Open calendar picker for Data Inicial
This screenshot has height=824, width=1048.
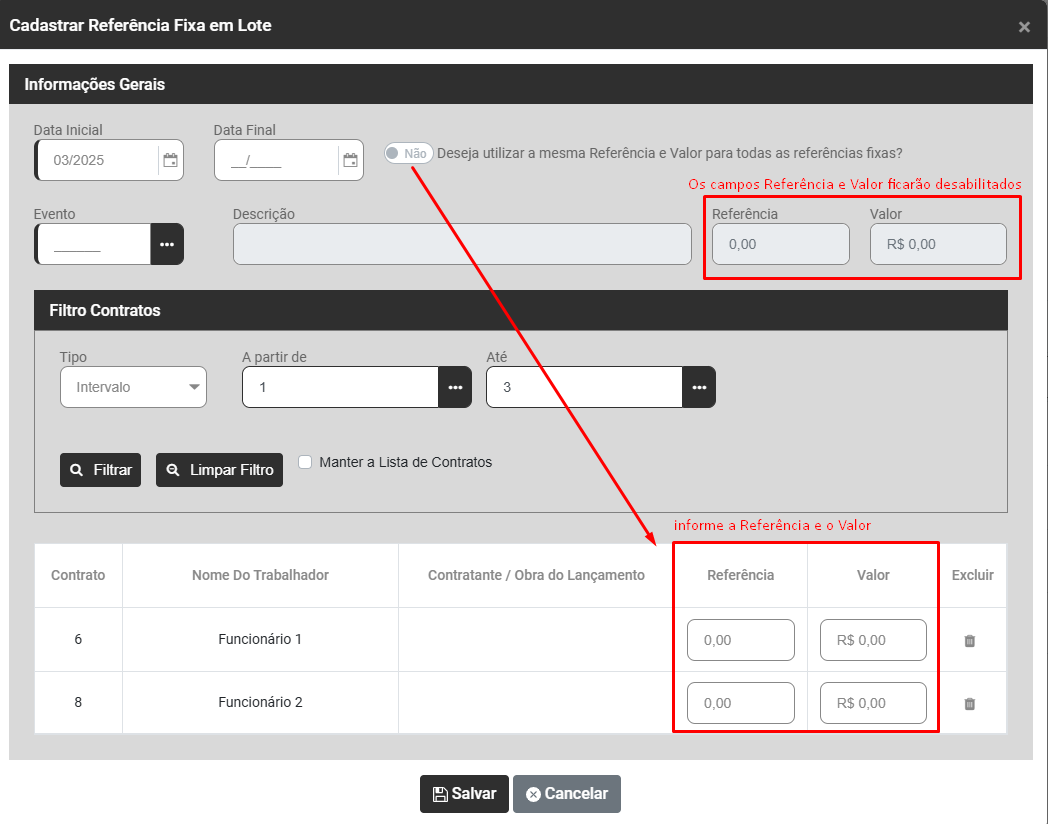(170, 160)
